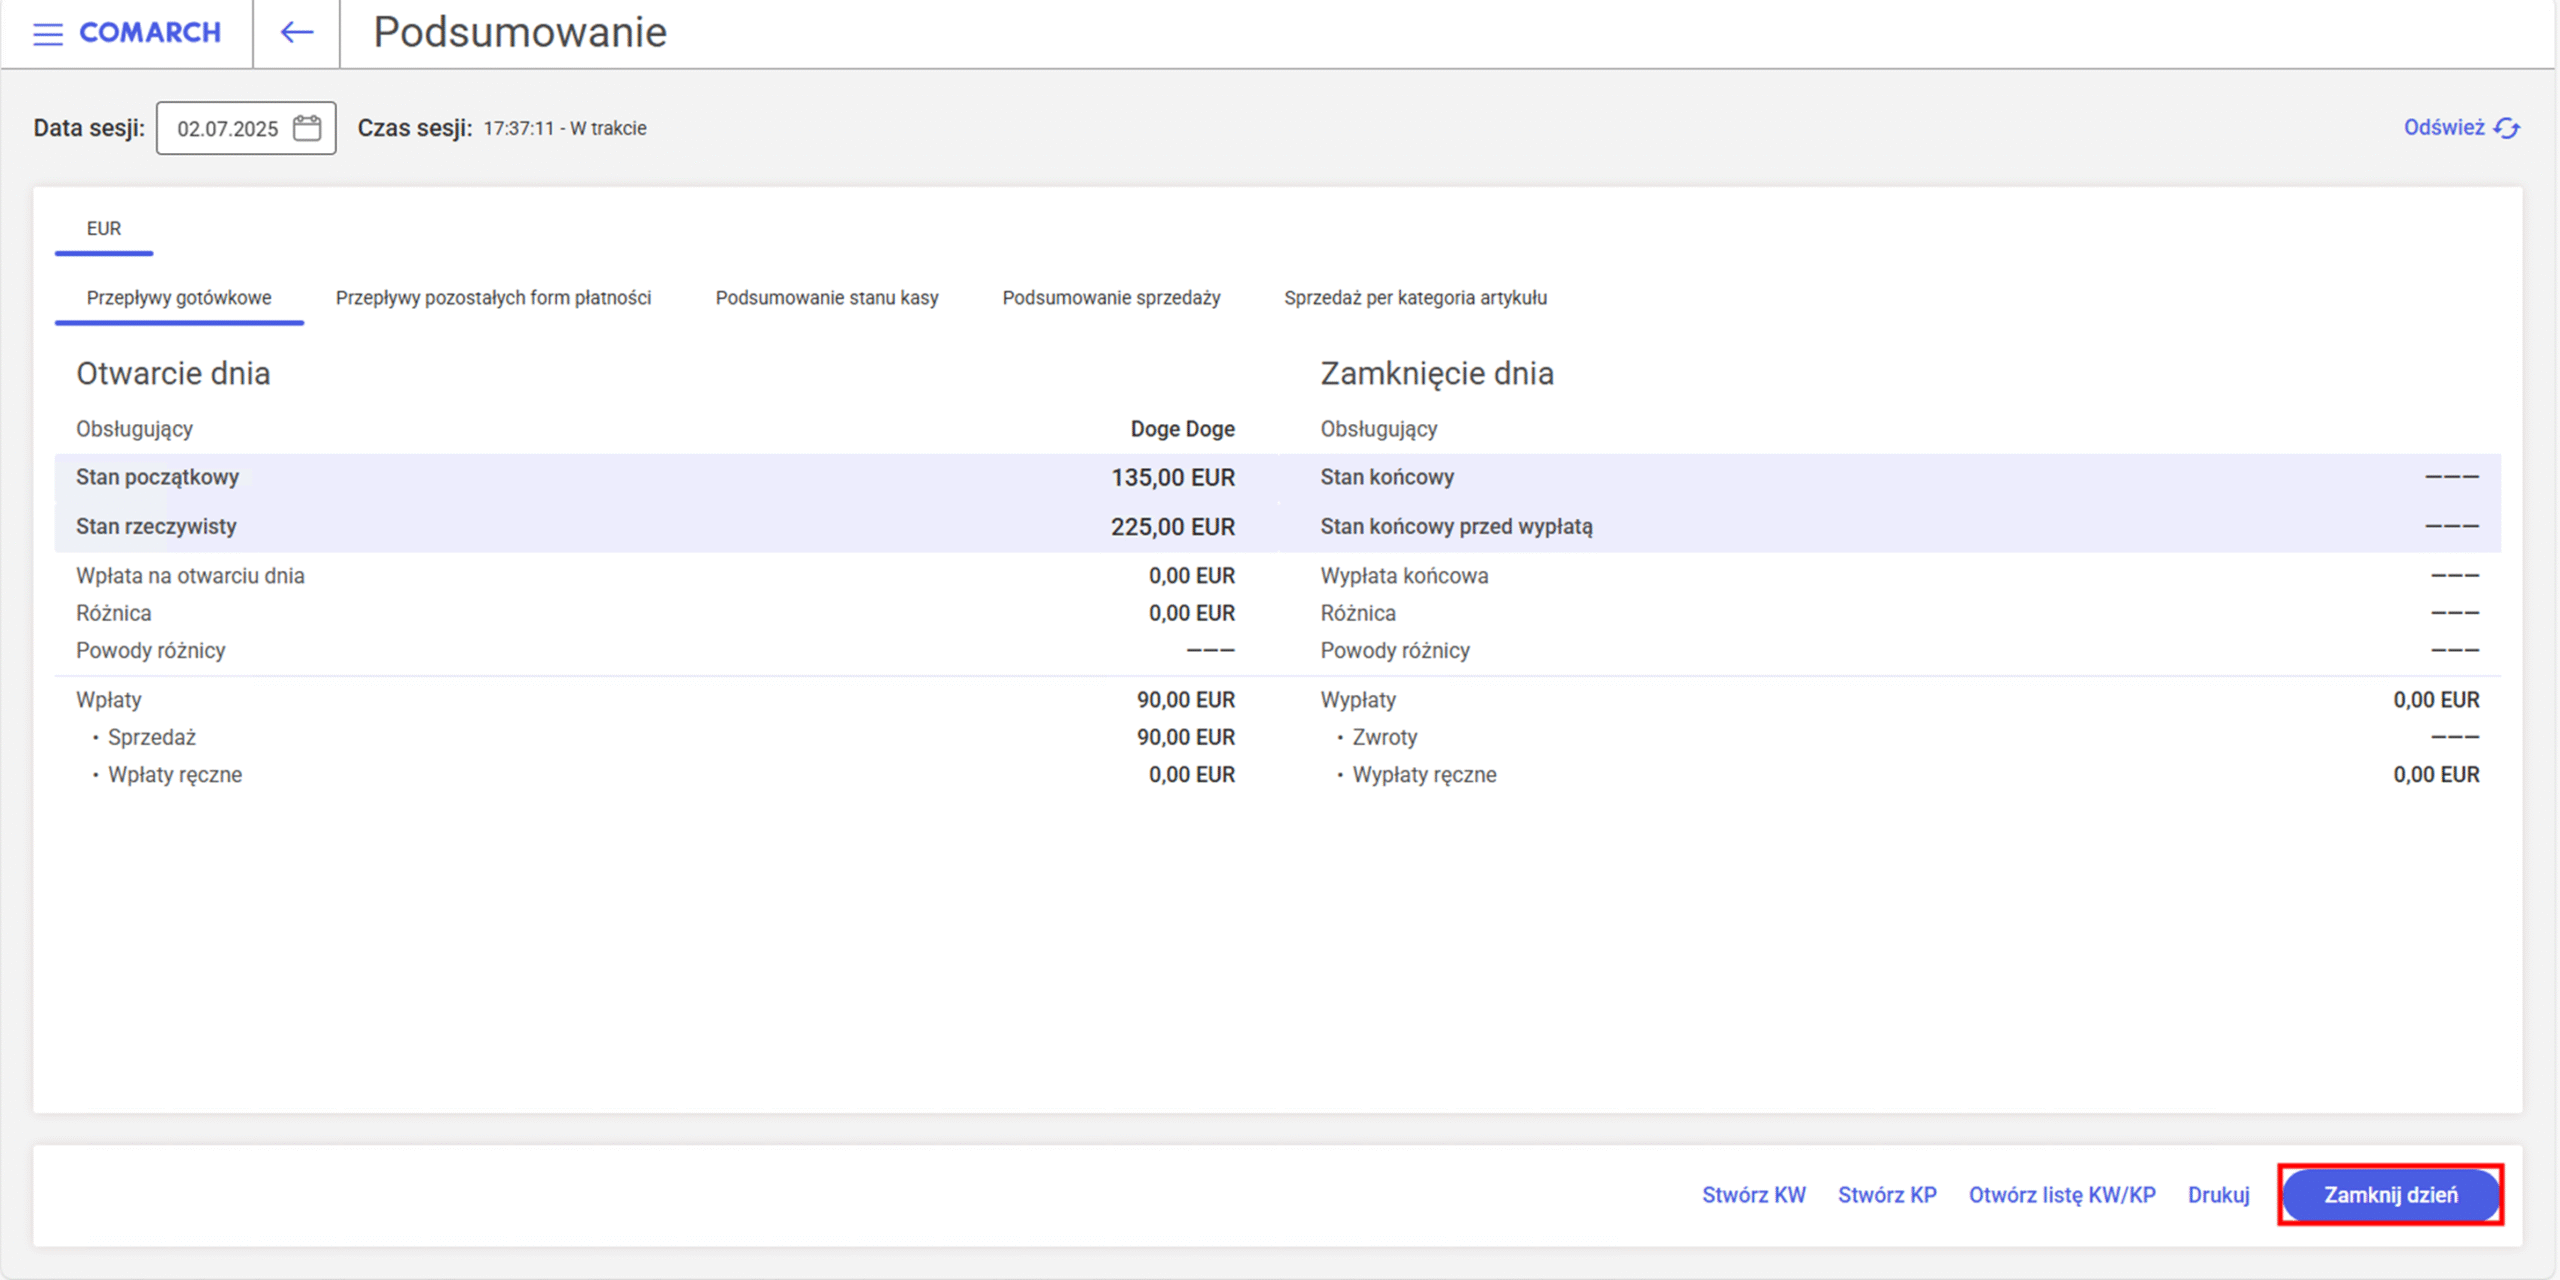This screenshot has width=2560, height=1280.
Task: Click the Podsumowanie page title
Action: tap(520, 33)
